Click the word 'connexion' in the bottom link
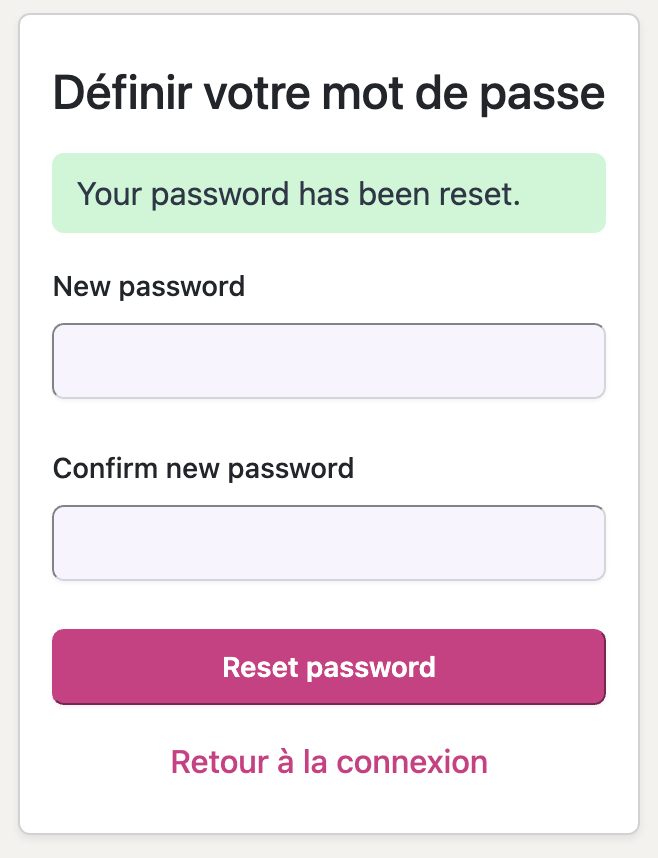The height and width of the screenshot is (858, 658). pos(412,762)
